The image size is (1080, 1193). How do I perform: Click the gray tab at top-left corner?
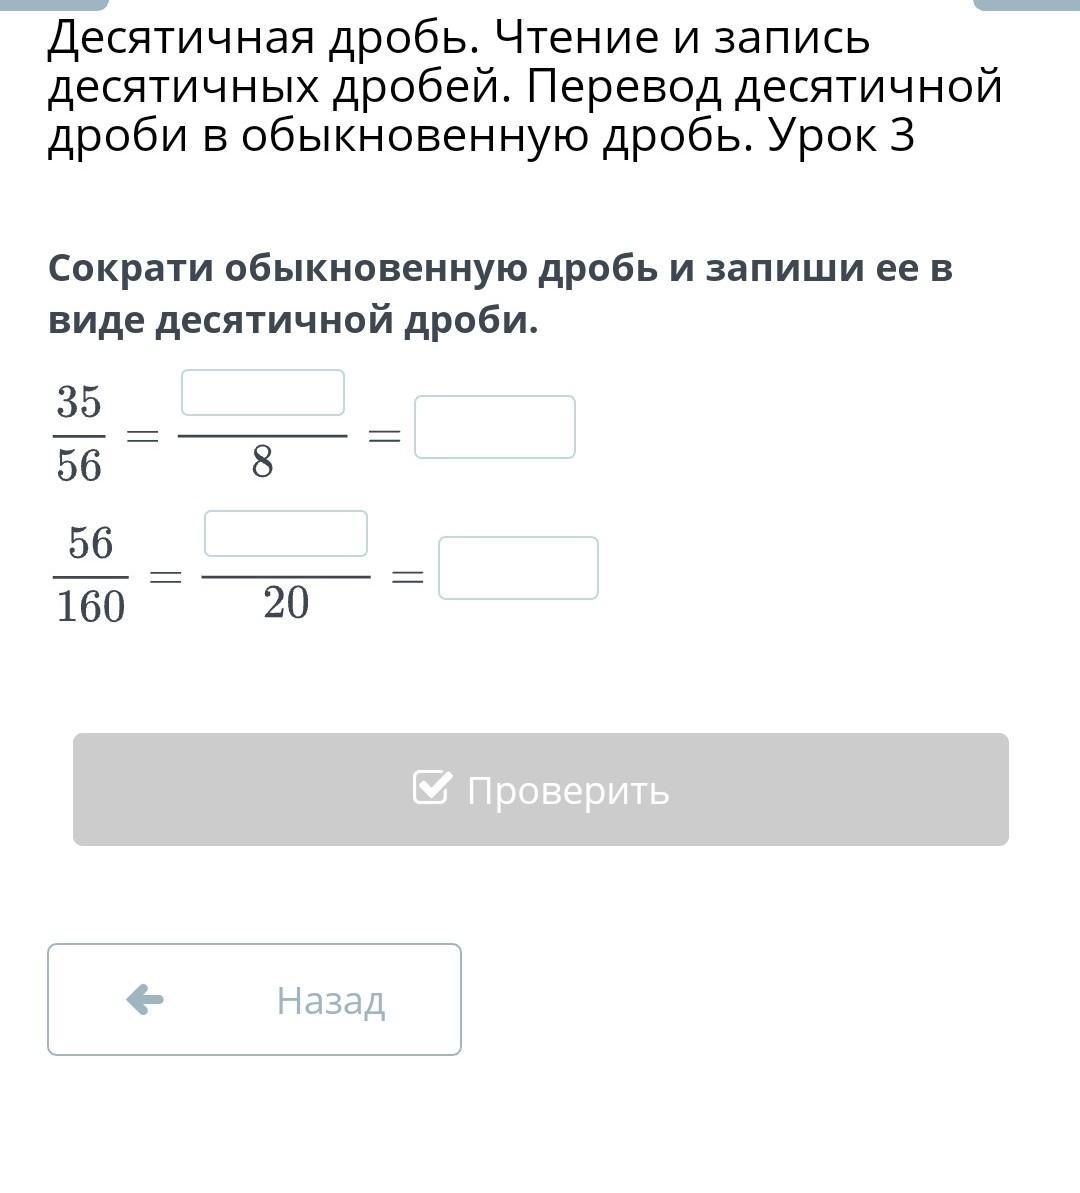click(x=54, y=4)
